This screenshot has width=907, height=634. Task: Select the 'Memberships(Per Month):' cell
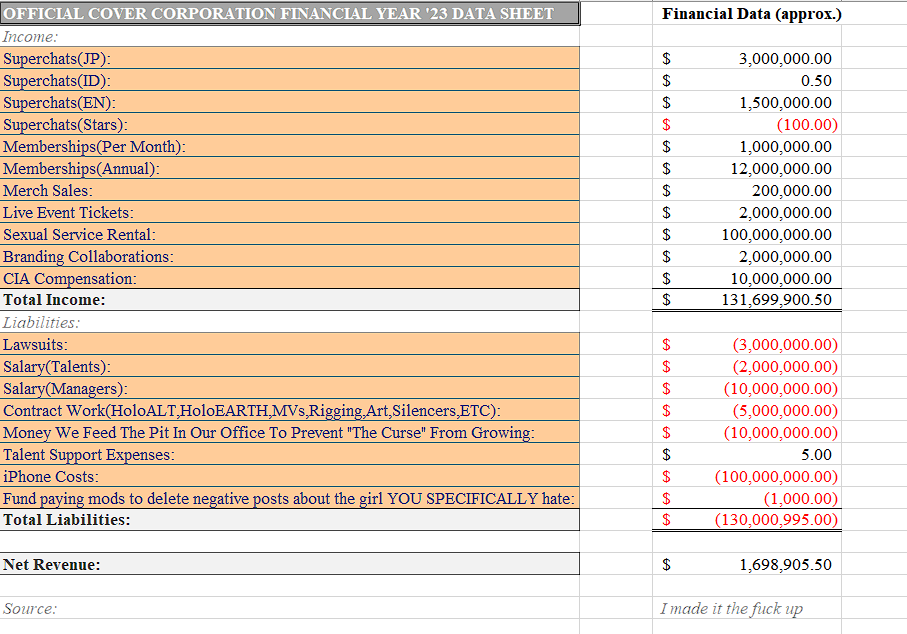(x=289, y=146)
